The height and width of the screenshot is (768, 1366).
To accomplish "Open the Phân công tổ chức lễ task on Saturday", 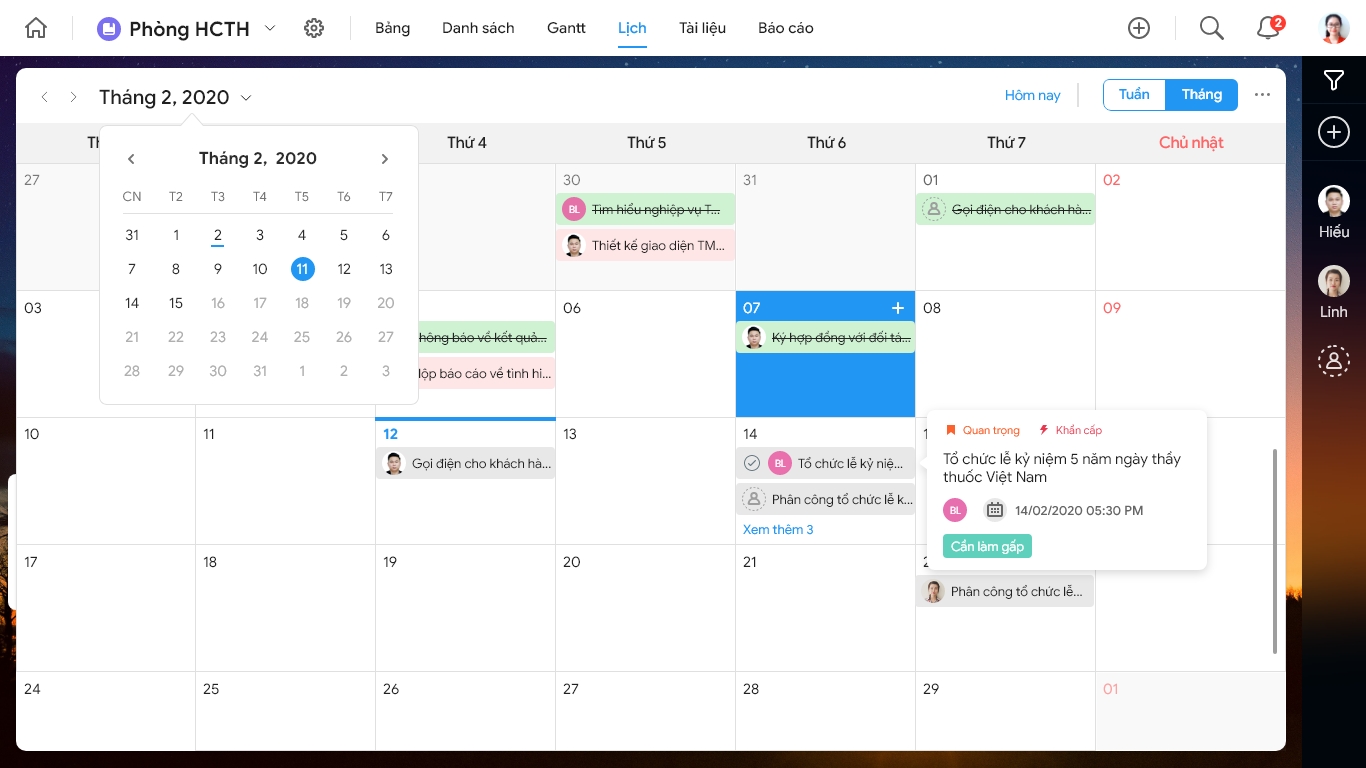I will pos(1005,591).
